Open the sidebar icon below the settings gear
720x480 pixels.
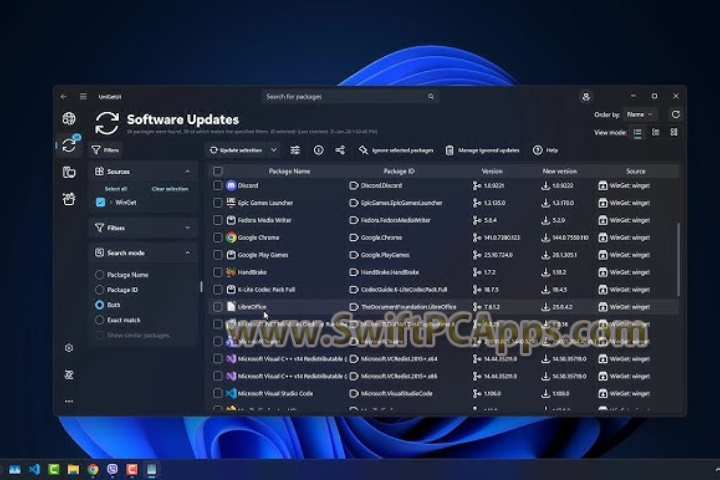[69, 375]
